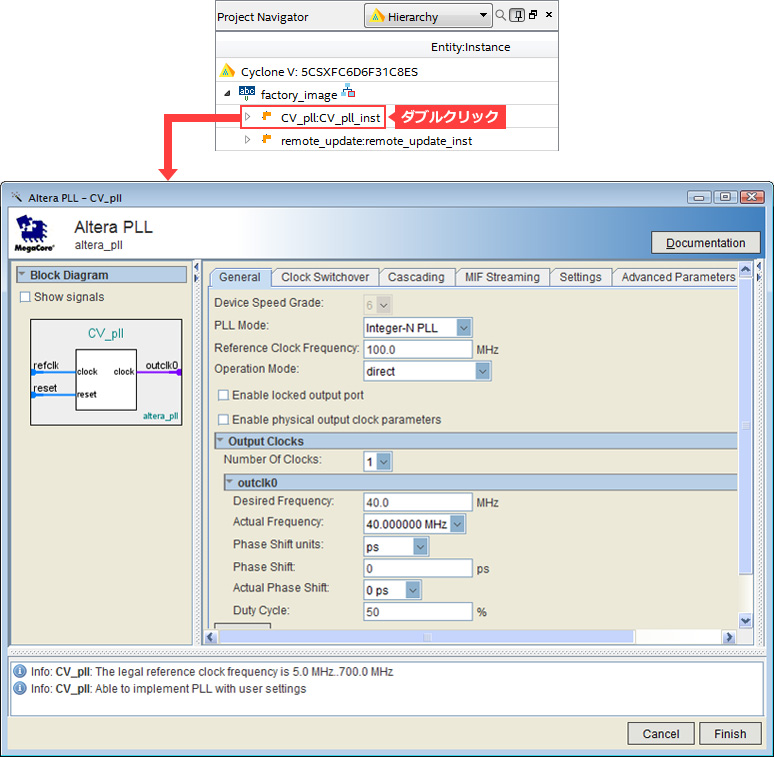
Task: Click the hierarchy icon after factory_image
Action: point(348,91)
